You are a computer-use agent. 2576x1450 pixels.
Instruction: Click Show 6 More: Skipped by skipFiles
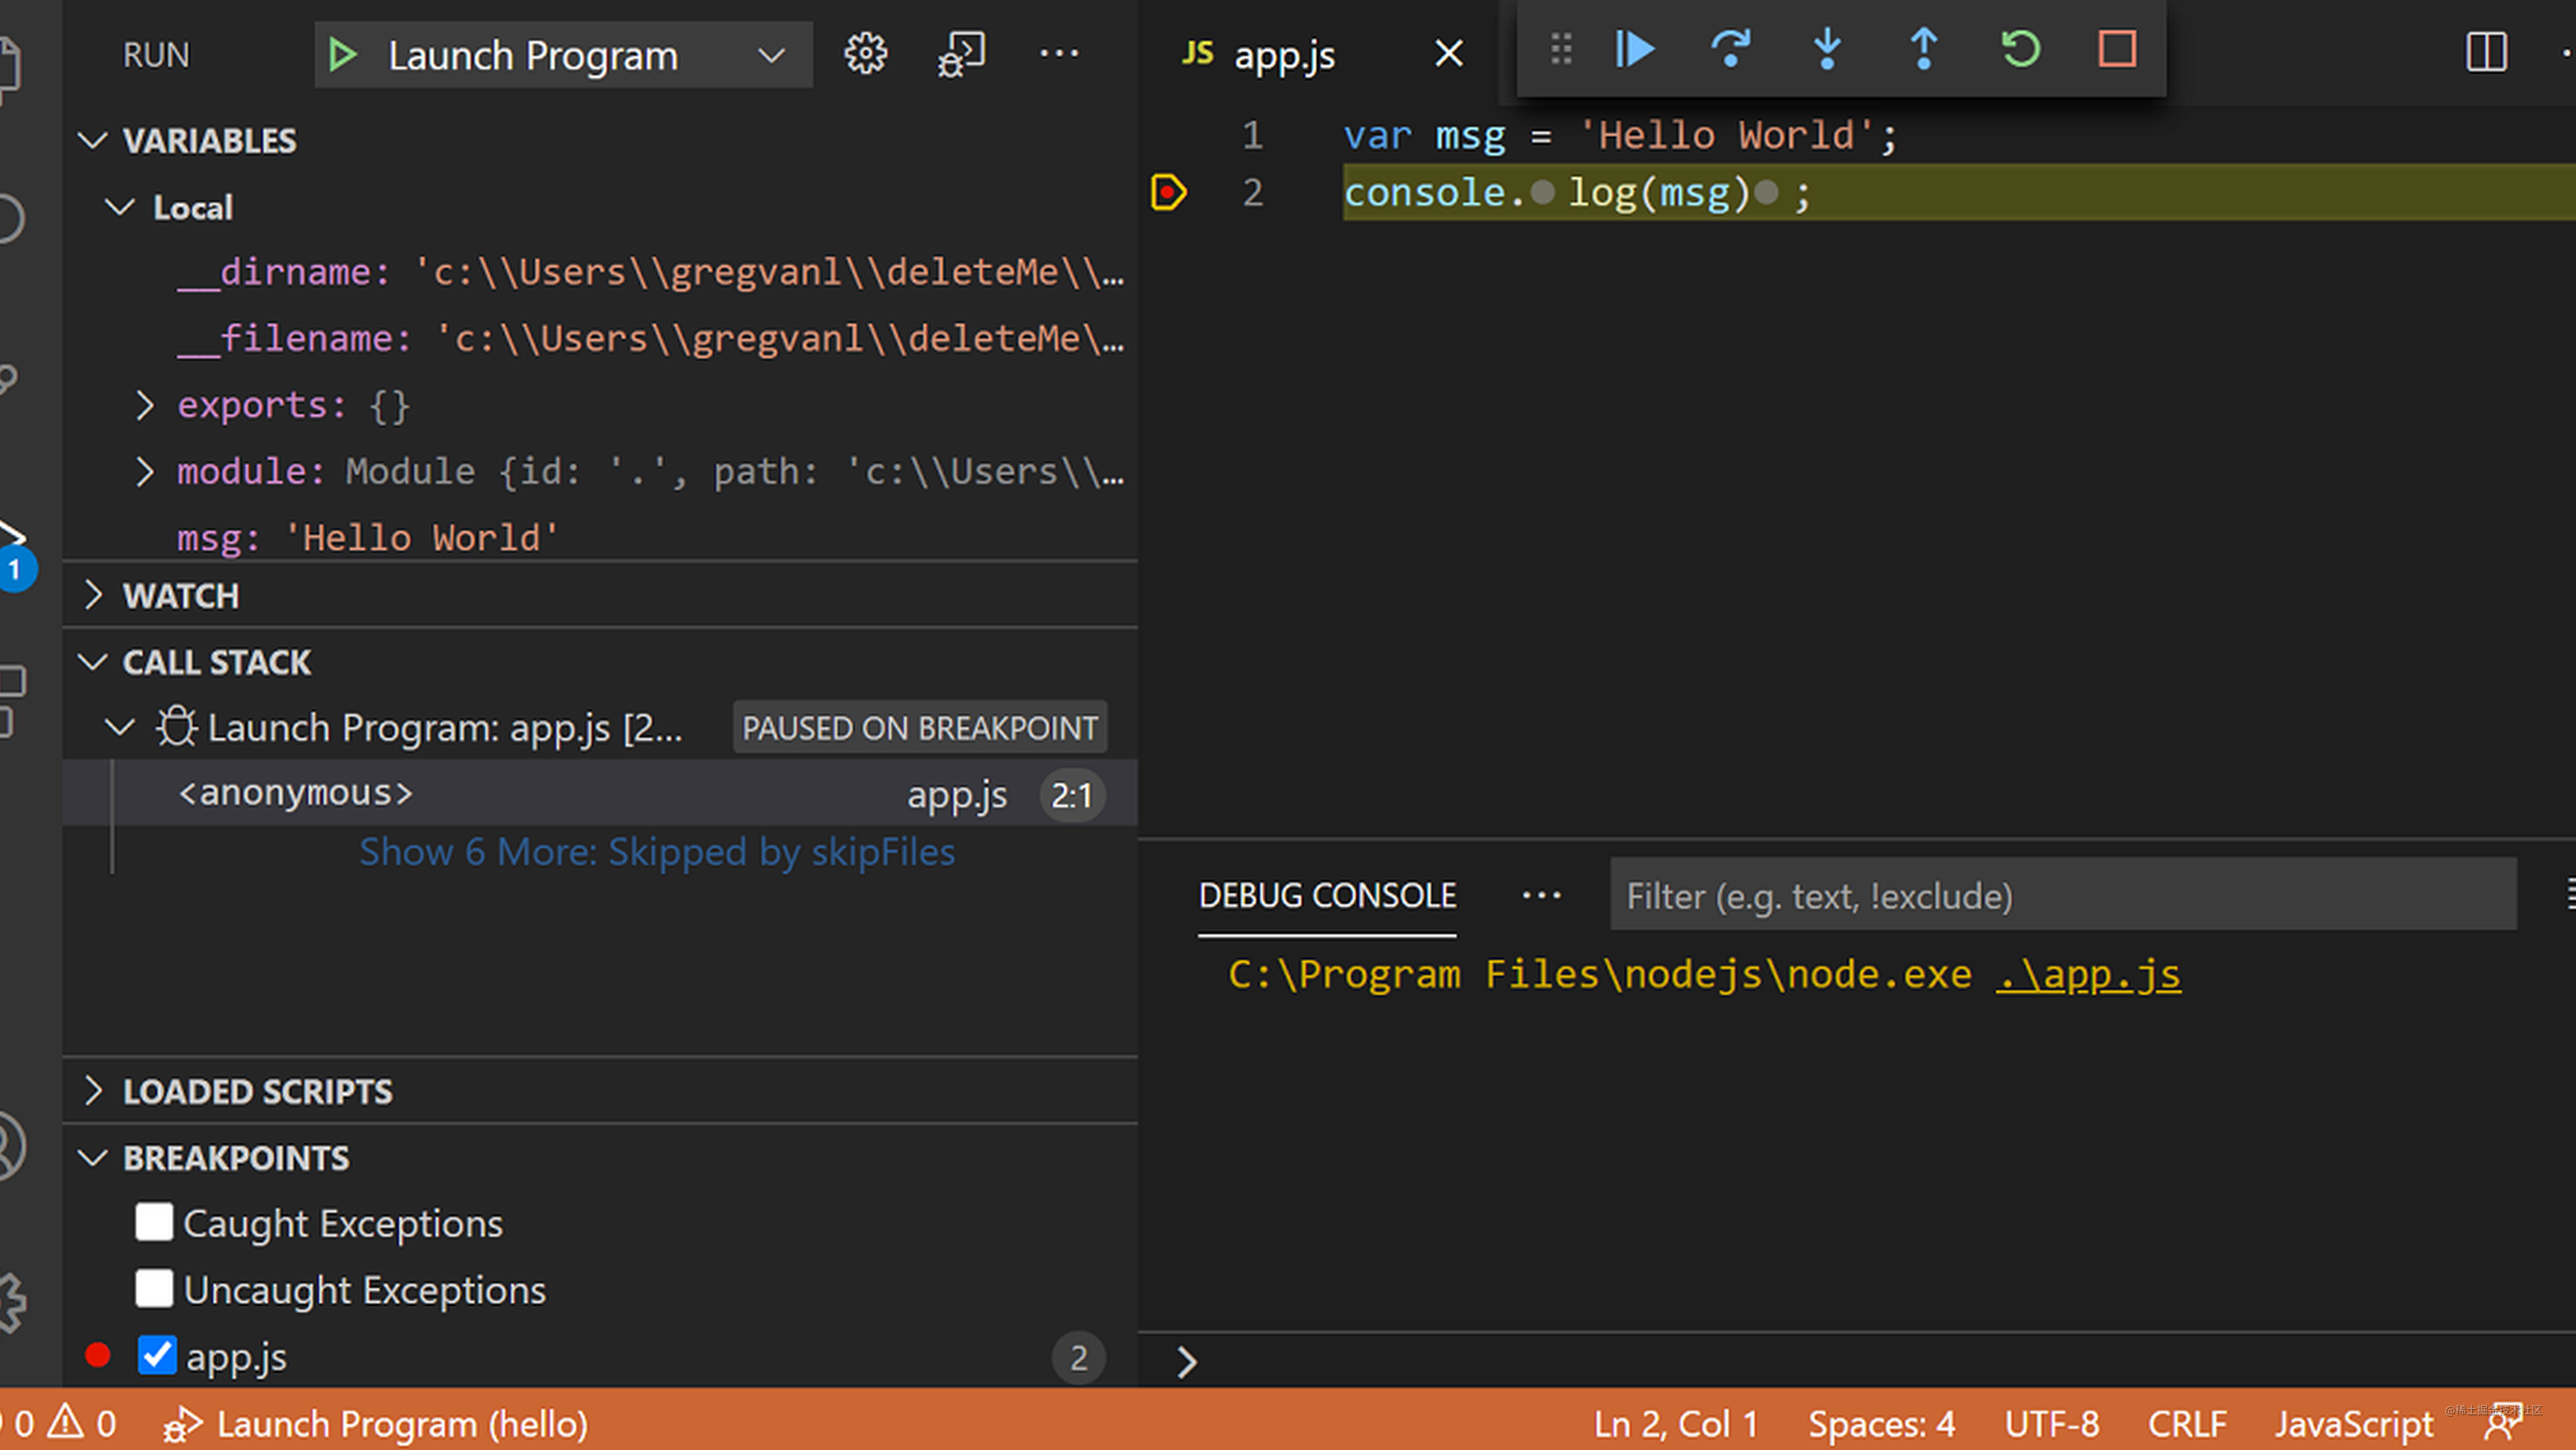tap(656, 851)
